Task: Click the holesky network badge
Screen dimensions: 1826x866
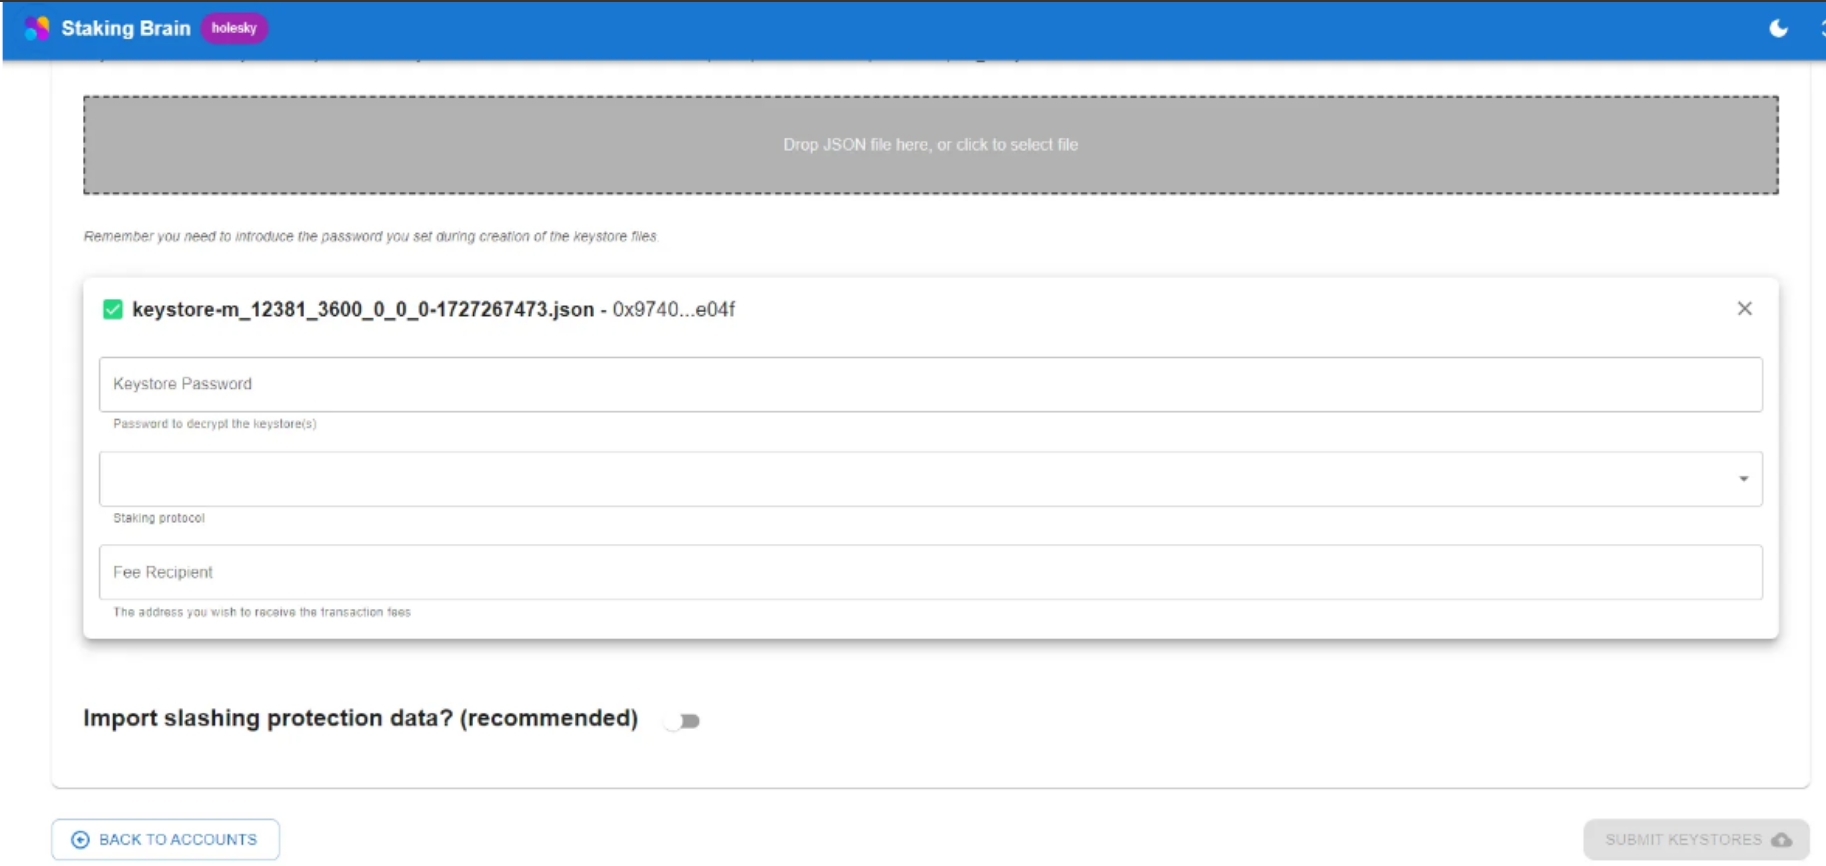Action: tap(234, 28)
